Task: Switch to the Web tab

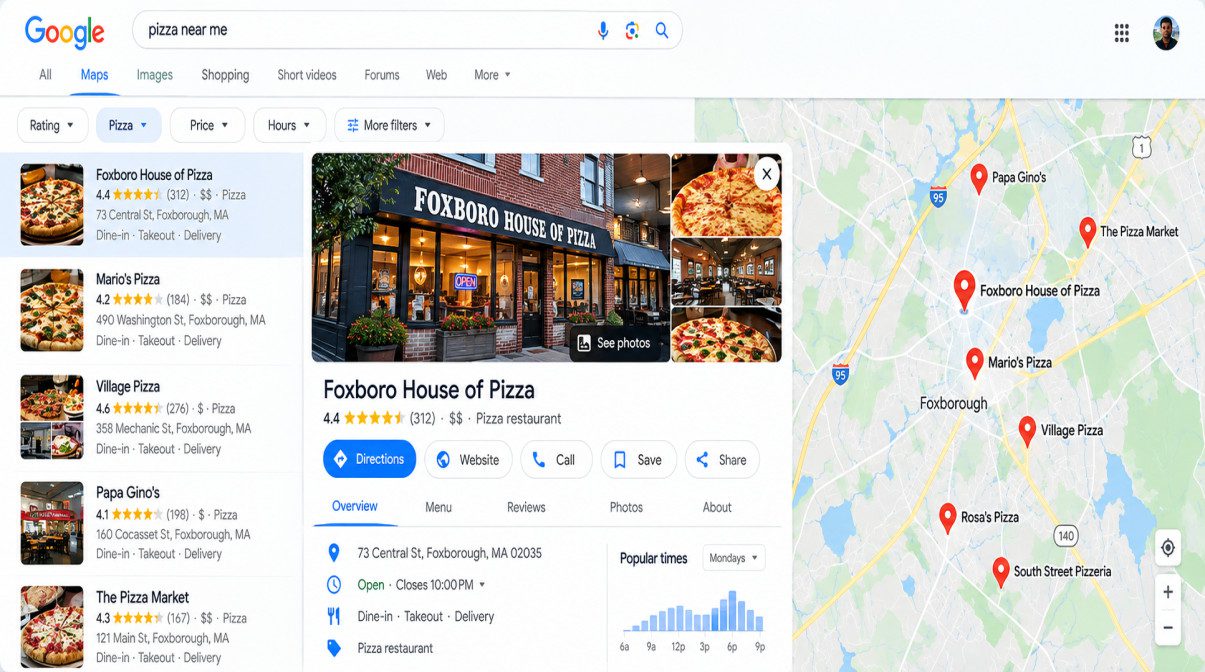Action: [436, 75]
